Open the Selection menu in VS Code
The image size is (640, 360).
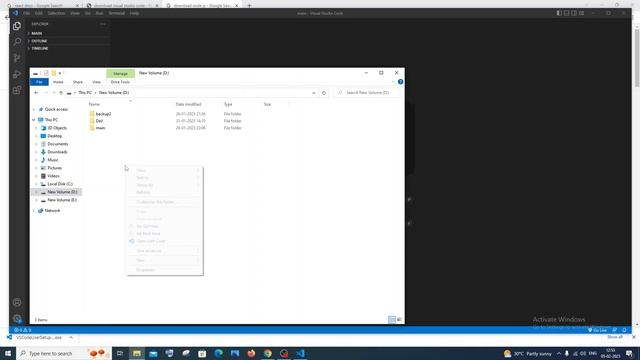coord(56,13)
